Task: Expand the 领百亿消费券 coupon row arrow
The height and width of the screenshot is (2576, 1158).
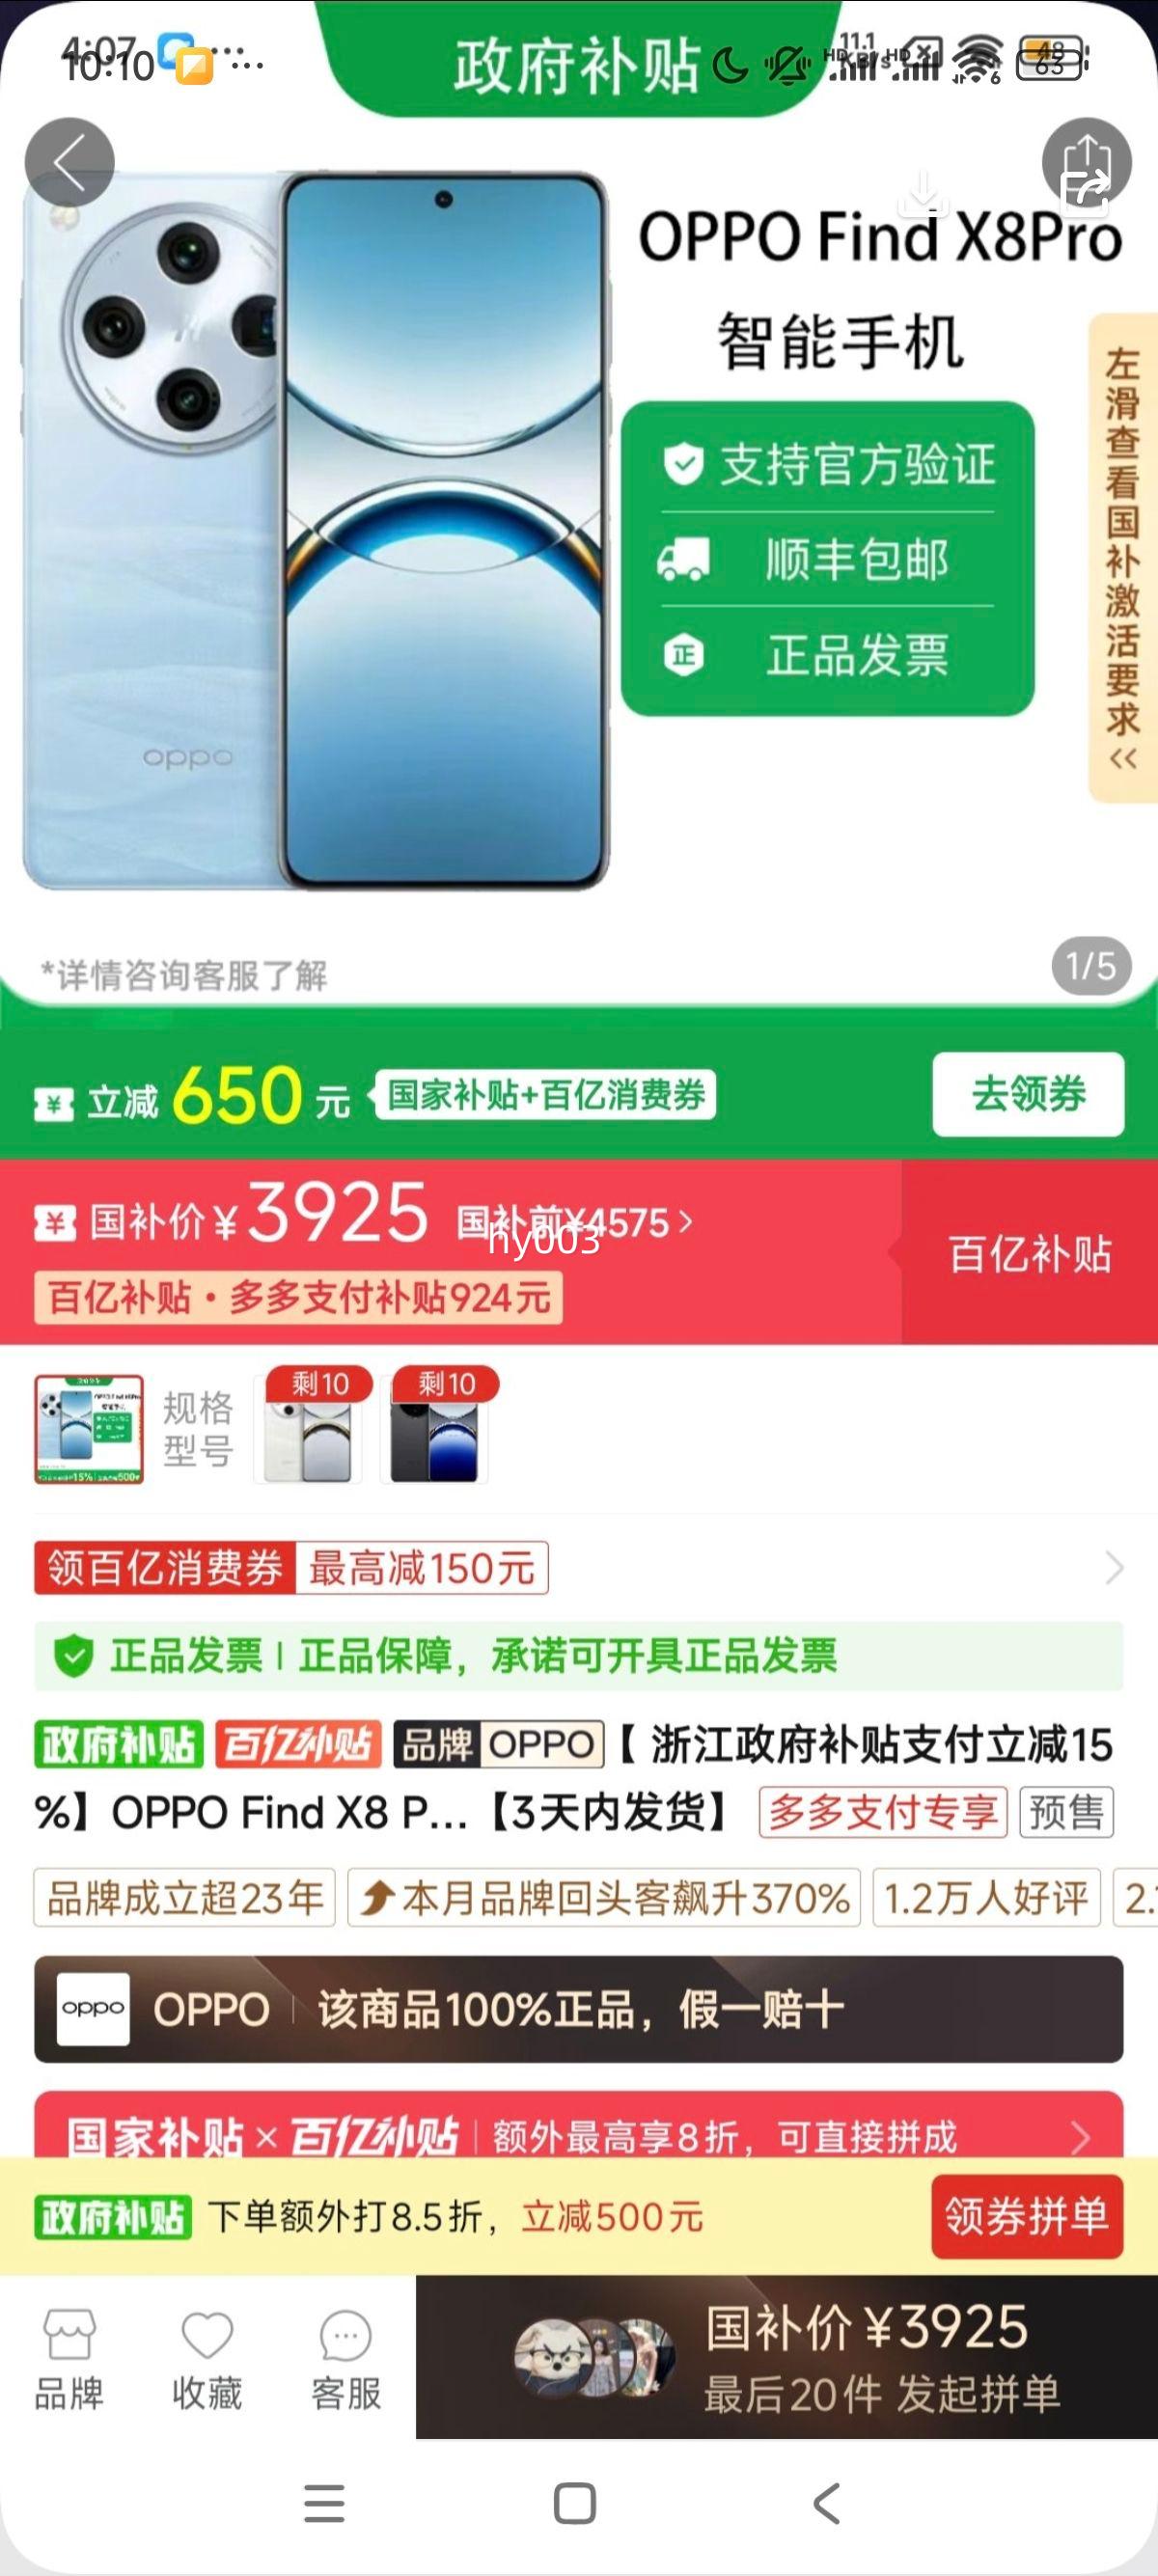Action: click(x=1115, y=1567)
